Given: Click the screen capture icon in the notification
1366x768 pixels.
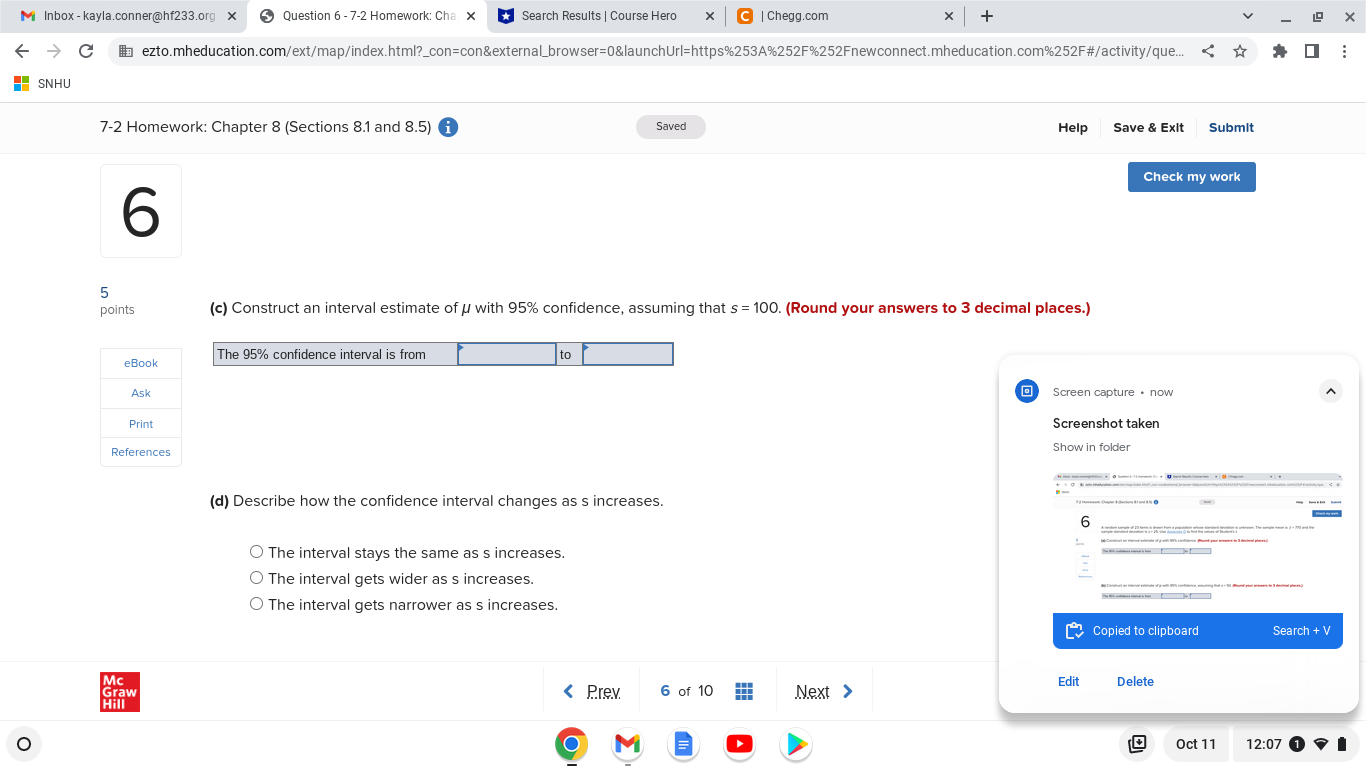Looking at the screenshot, I should [1026, 391].
